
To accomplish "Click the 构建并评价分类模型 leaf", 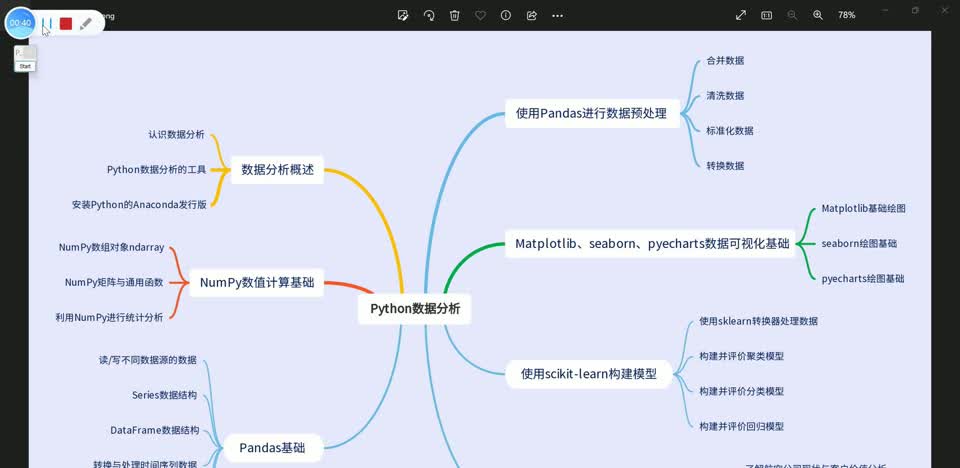I will (741, 391).
